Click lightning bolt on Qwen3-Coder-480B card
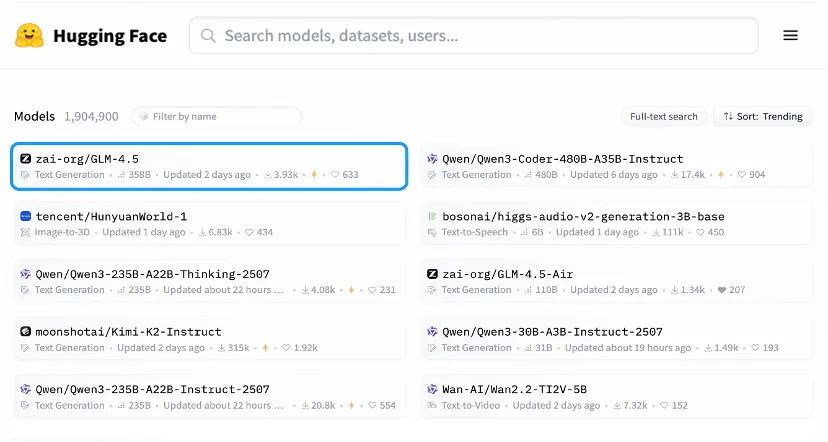 721,174
